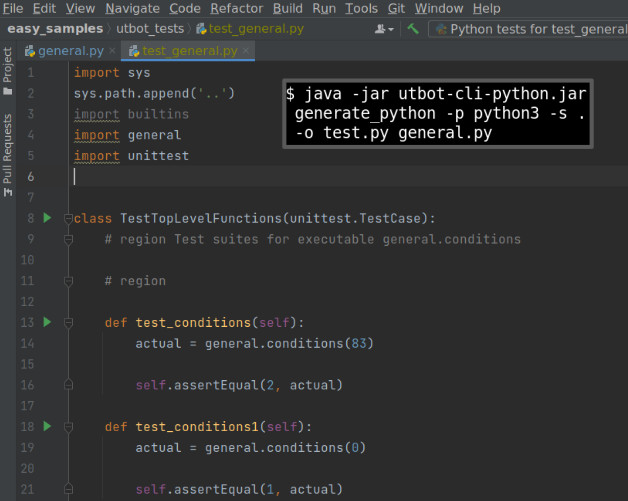628x501 pixels.
Task: Click TestTopLevelFunctions class name
Action: point(201,218)
